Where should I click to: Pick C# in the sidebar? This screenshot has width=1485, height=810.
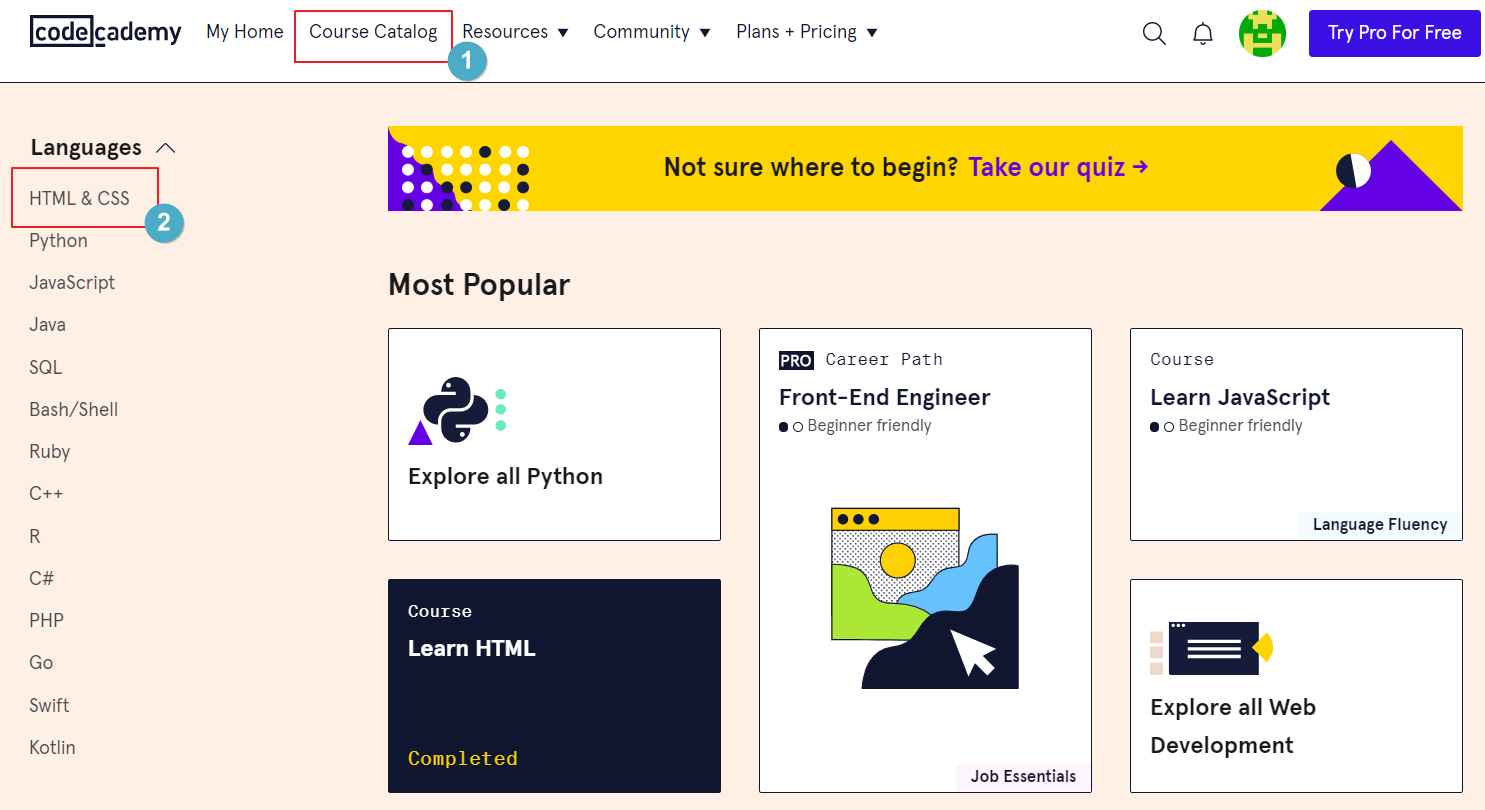pyautogui.click(x=42, y=578)
